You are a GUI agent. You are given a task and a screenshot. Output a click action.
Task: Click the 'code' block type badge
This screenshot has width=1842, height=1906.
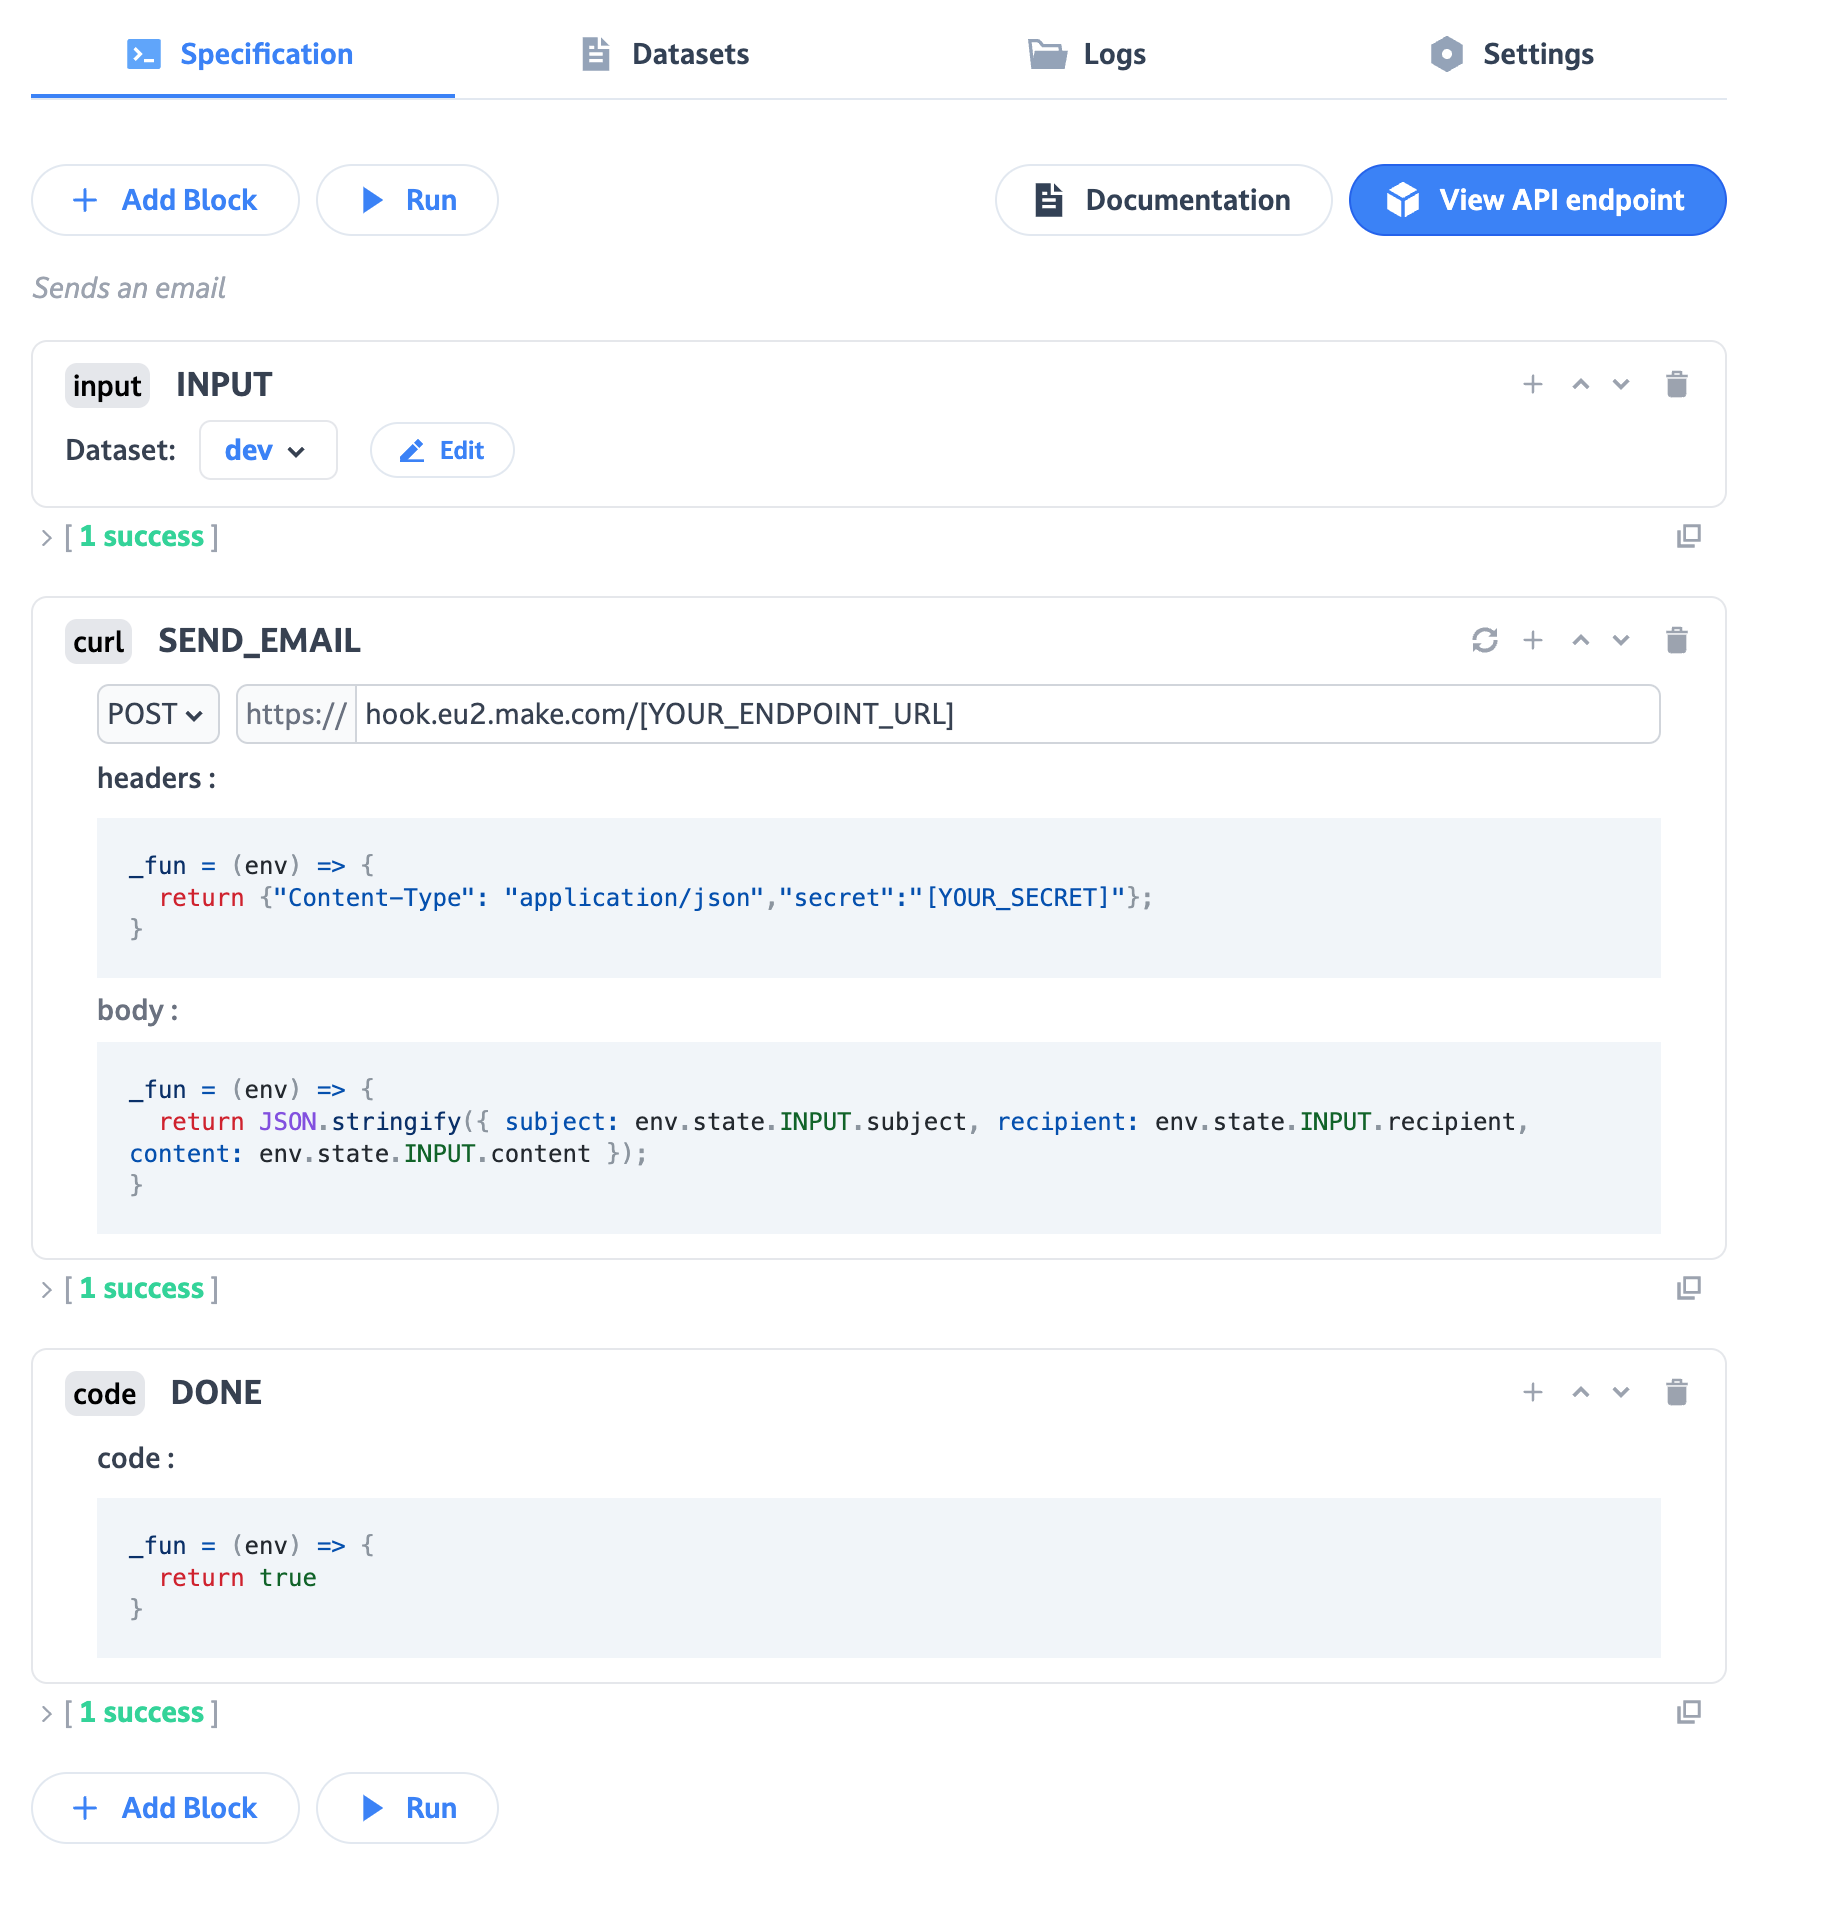105,1393
